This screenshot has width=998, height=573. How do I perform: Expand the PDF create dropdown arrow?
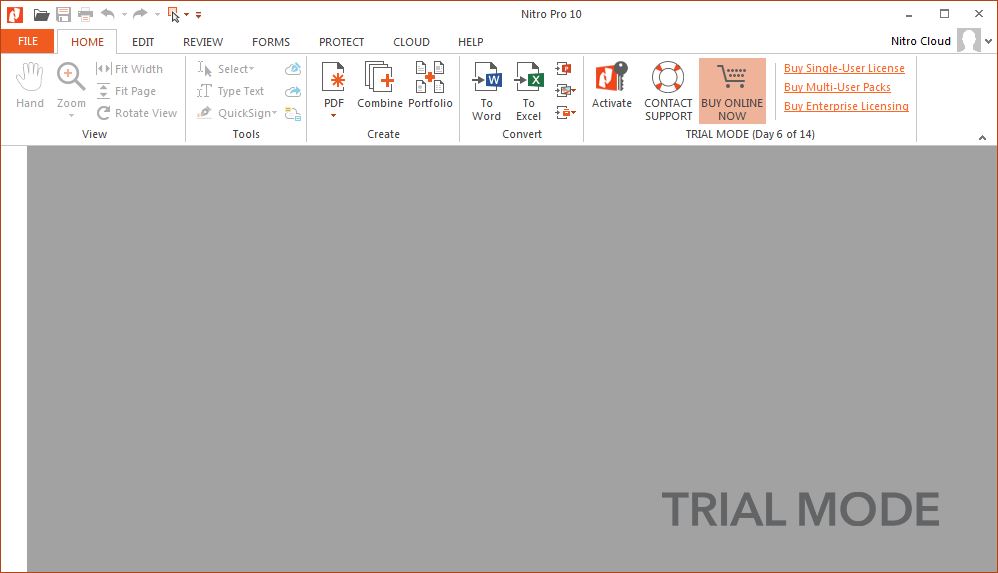pos(334,116)
